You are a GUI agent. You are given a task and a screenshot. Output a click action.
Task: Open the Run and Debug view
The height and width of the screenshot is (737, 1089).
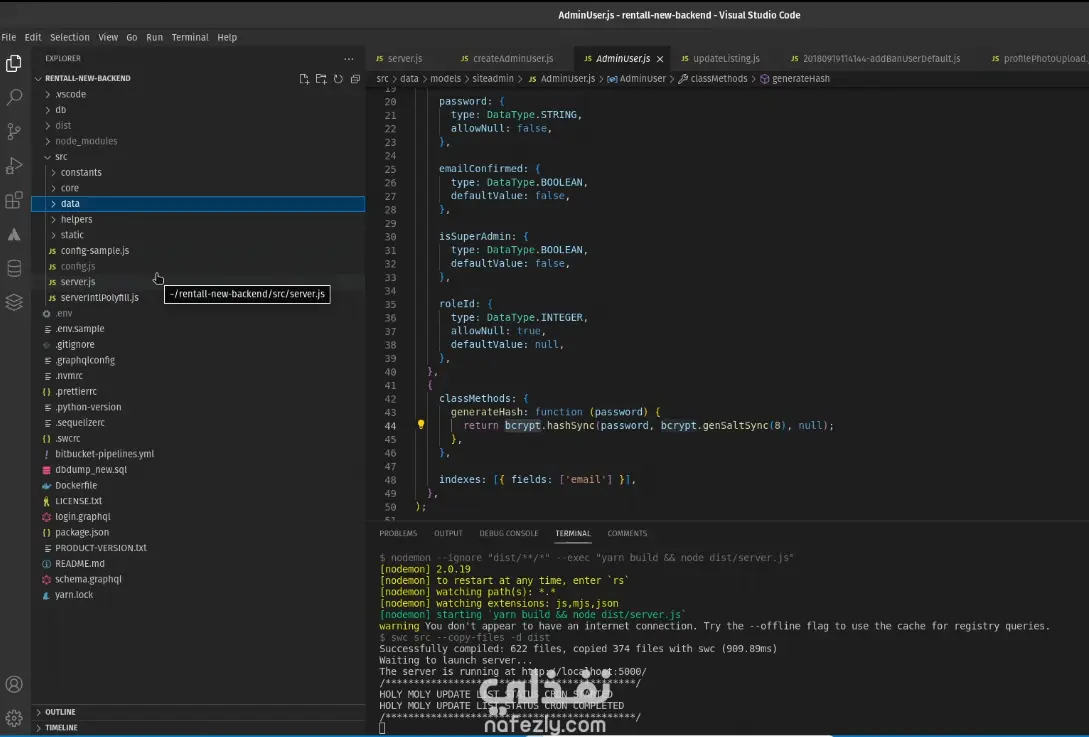14,165
